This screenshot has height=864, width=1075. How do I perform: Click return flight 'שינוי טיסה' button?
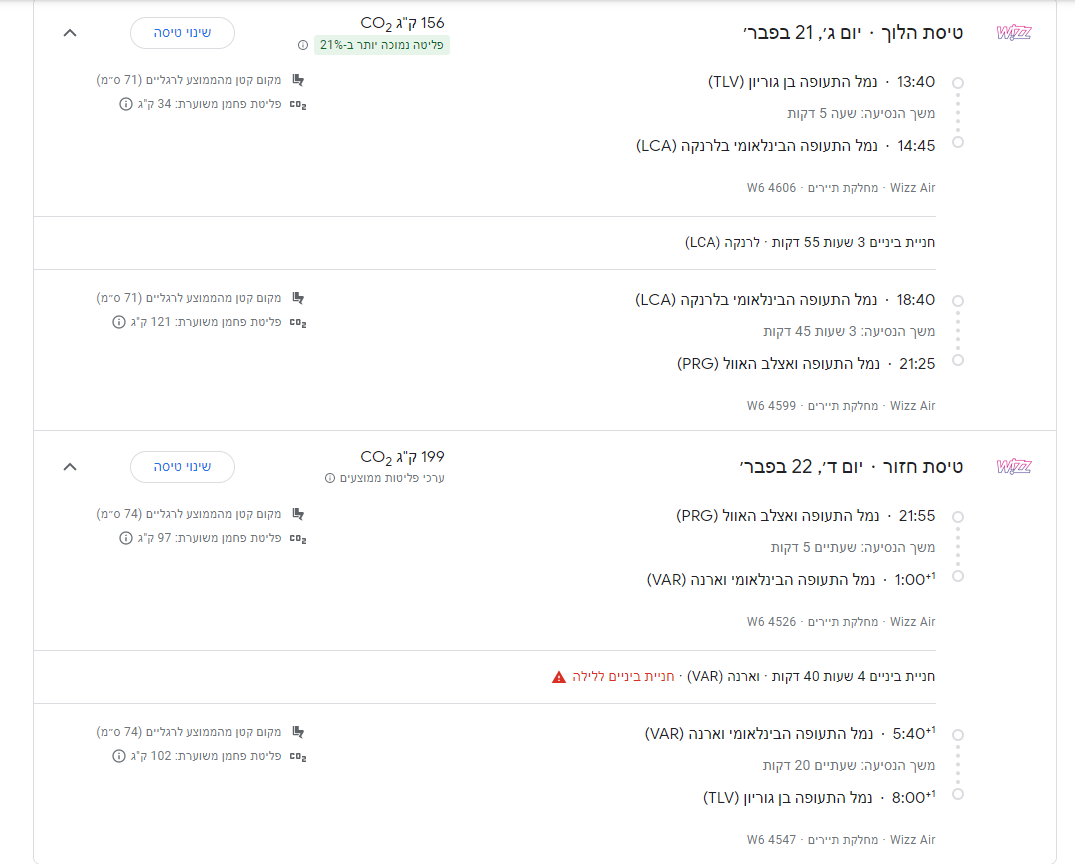[182, 467]
